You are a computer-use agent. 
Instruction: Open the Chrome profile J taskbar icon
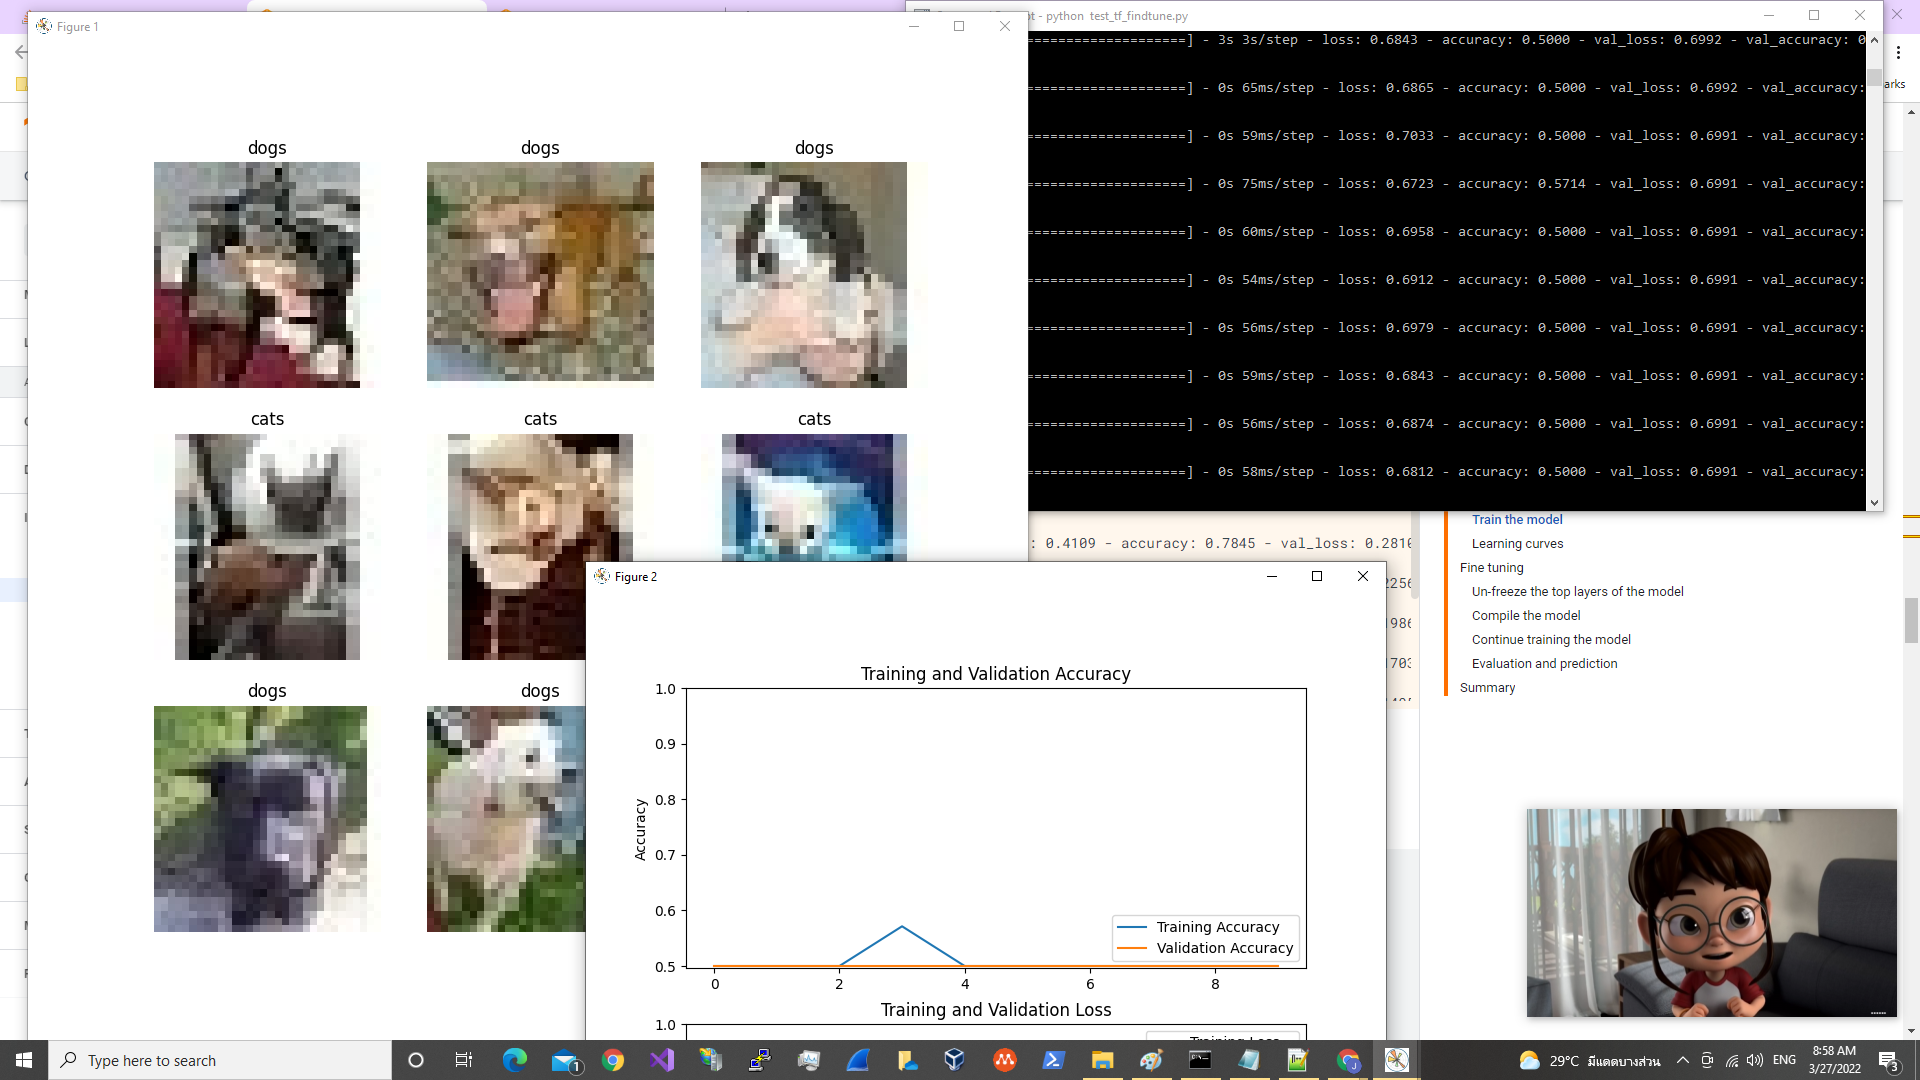1348,1060
